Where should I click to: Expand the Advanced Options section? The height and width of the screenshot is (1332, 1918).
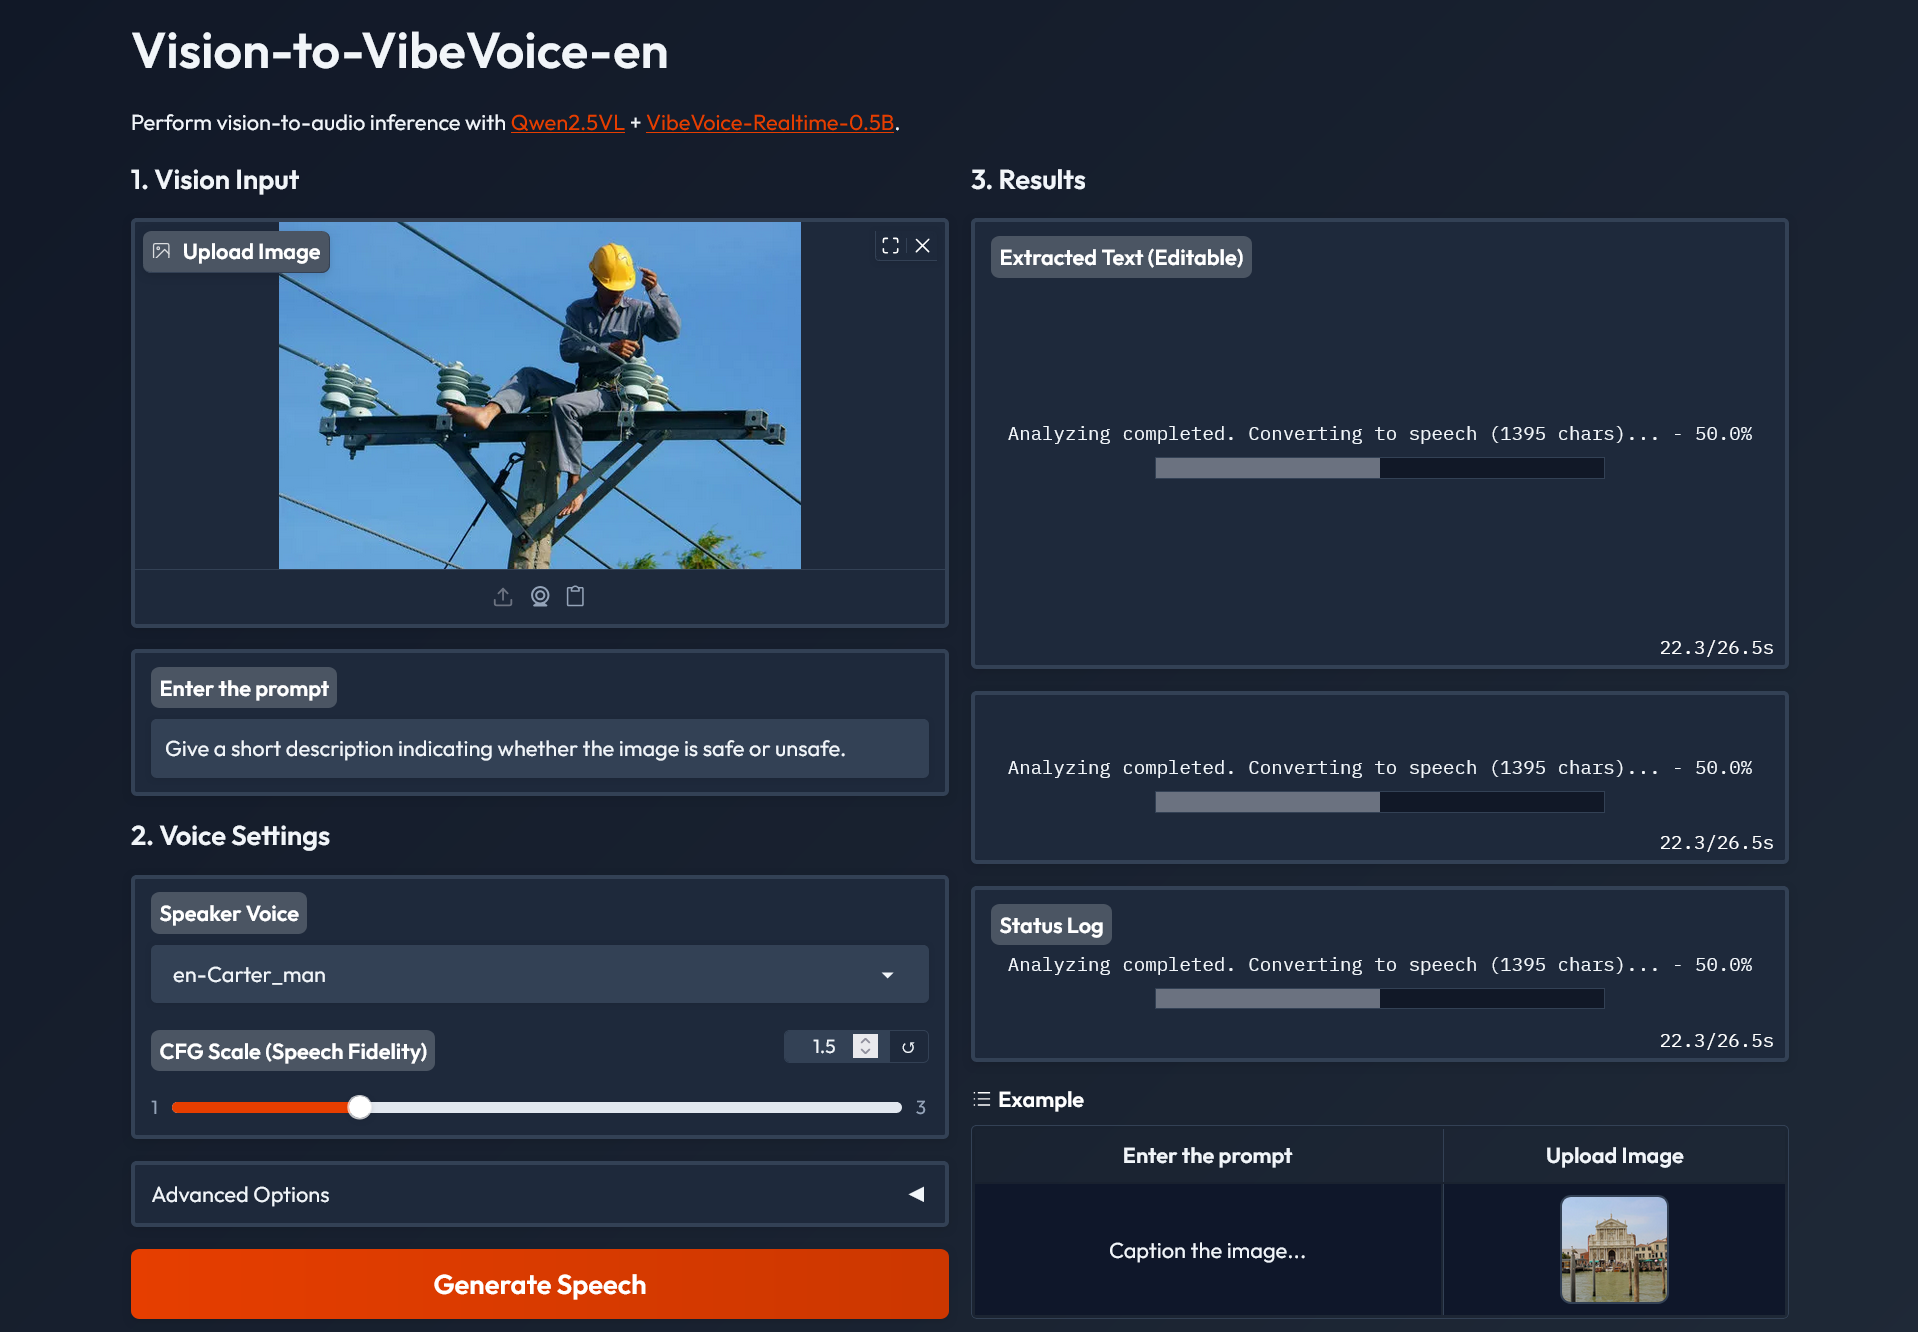(539, 1194)
